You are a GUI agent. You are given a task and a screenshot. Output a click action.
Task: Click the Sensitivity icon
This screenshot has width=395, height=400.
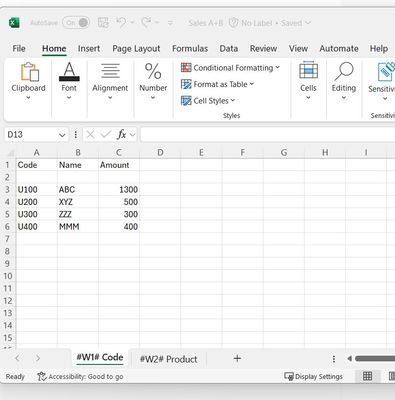pos(386,72)
